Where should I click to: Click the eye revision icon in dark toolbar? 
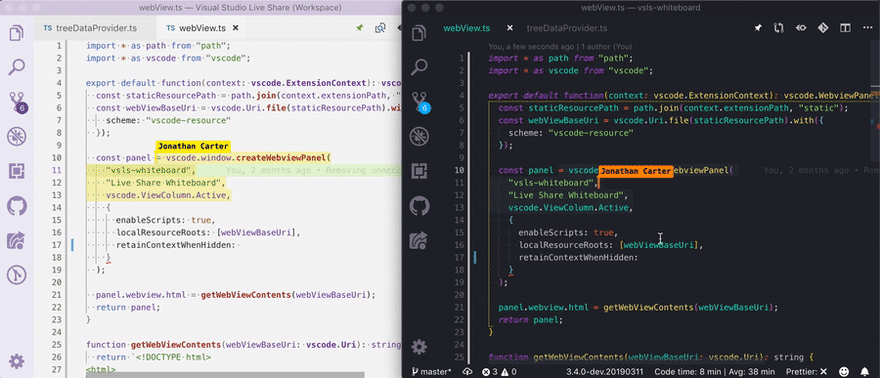pyautogui.click(x=801, y=28)
